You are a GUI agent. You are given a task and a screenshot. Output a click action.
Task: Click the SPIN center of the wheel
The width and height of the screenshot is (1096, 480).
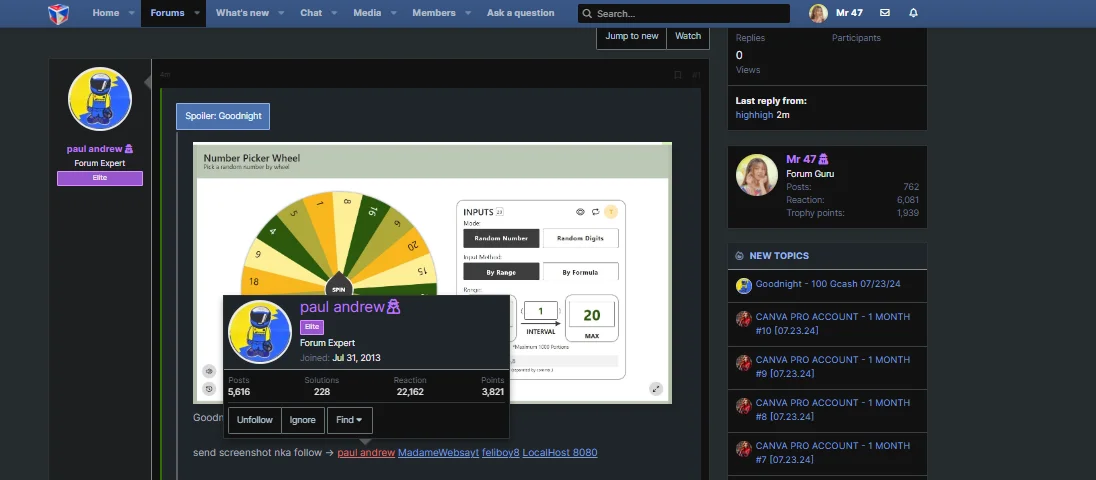tap(339, 289)
